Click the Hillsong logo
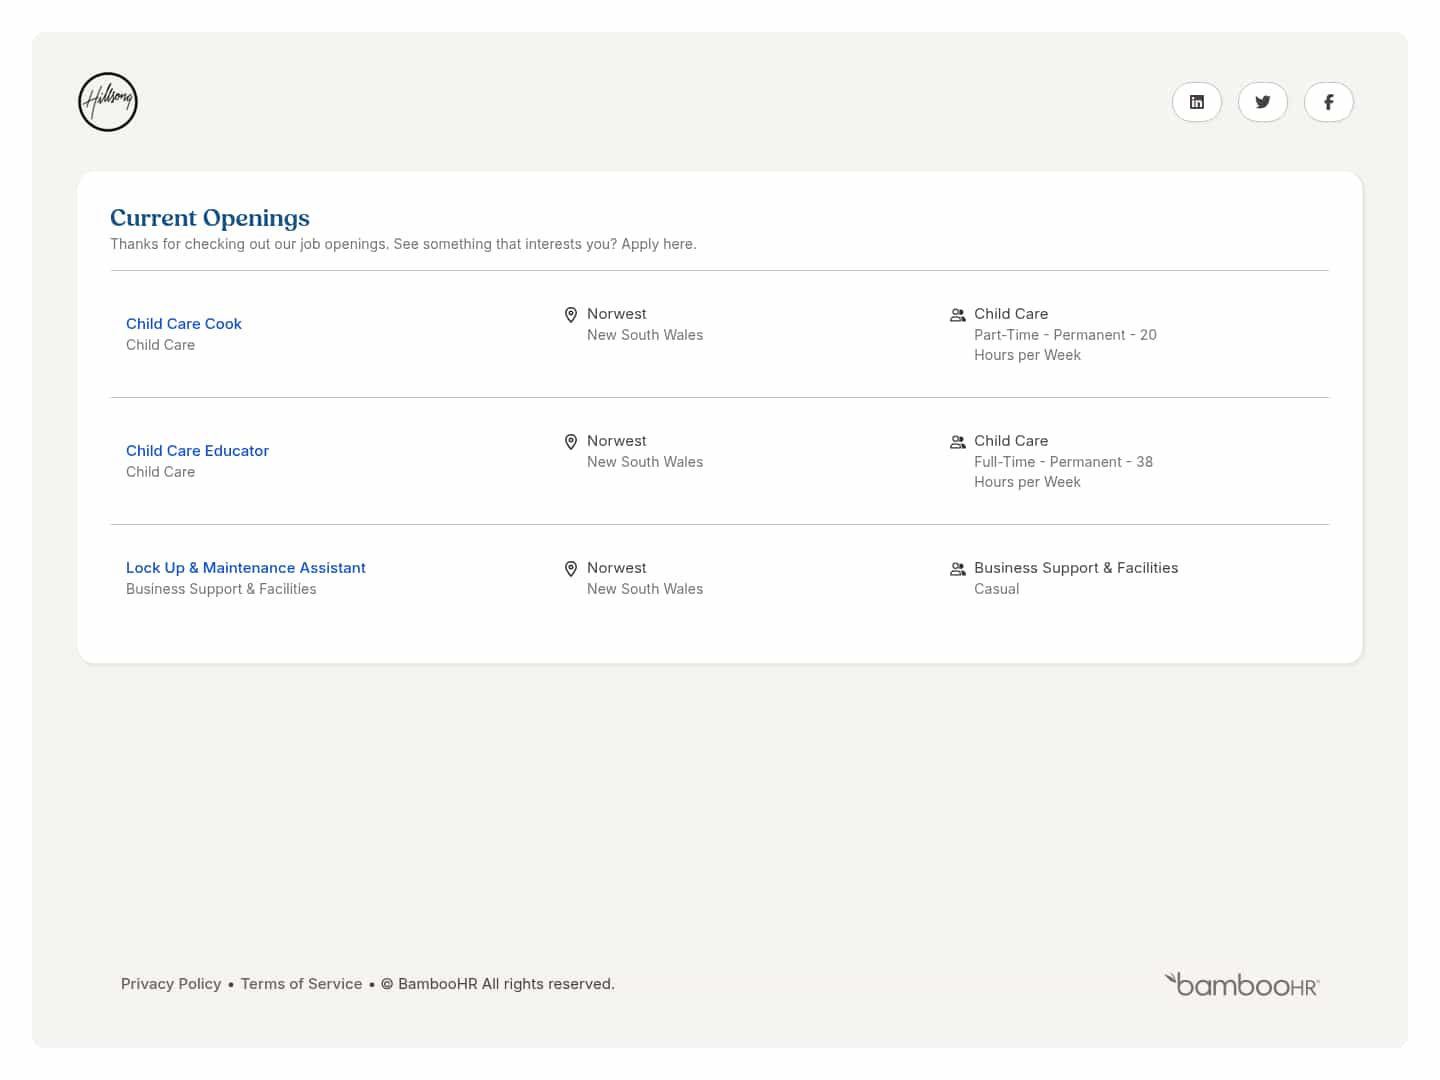Image resolution: width=1440 pixels, height=1080 pixels. coord(108,102)
